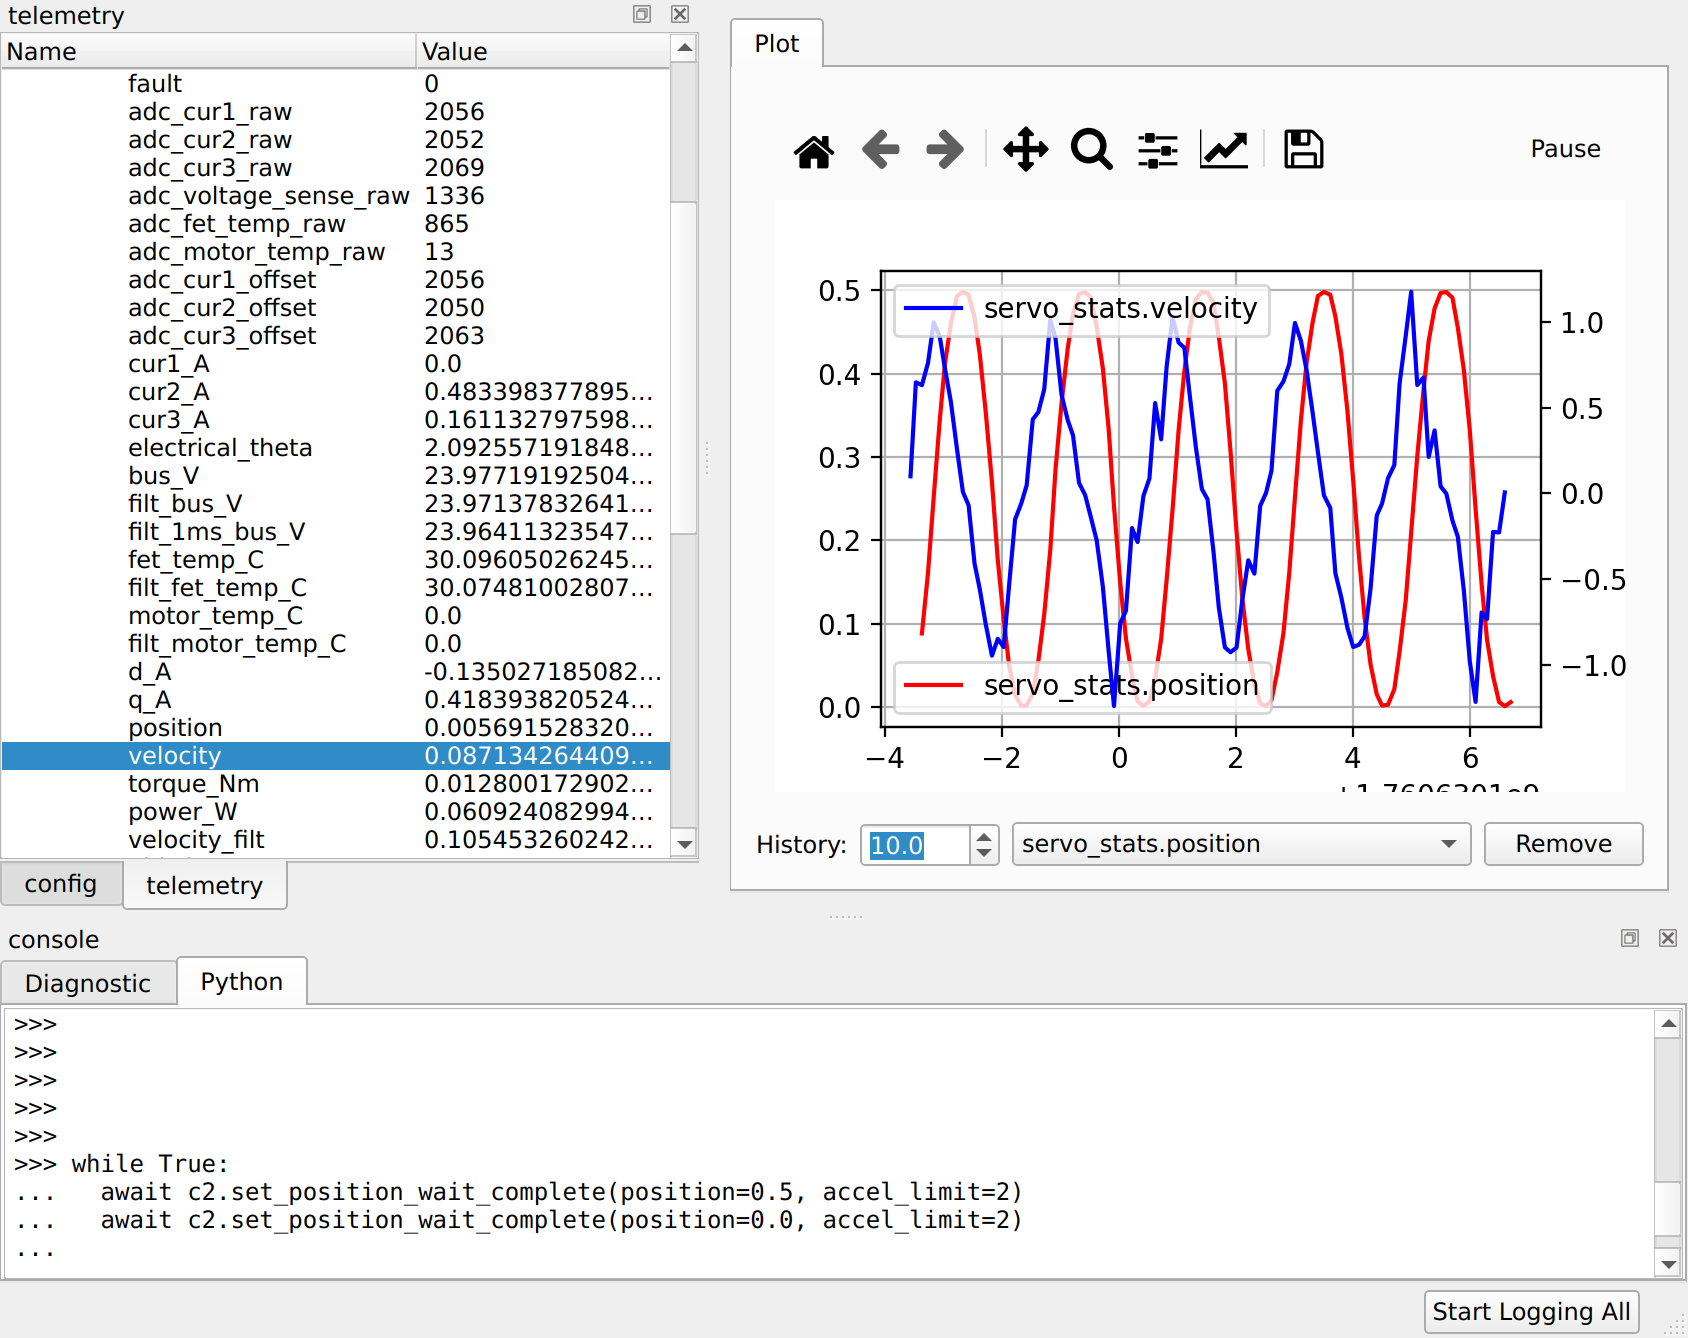The width and height of the screenshot is (1688, 1338).
Task: Click the forward arrow in plot toolbar
Action: (x=944, y=150)
